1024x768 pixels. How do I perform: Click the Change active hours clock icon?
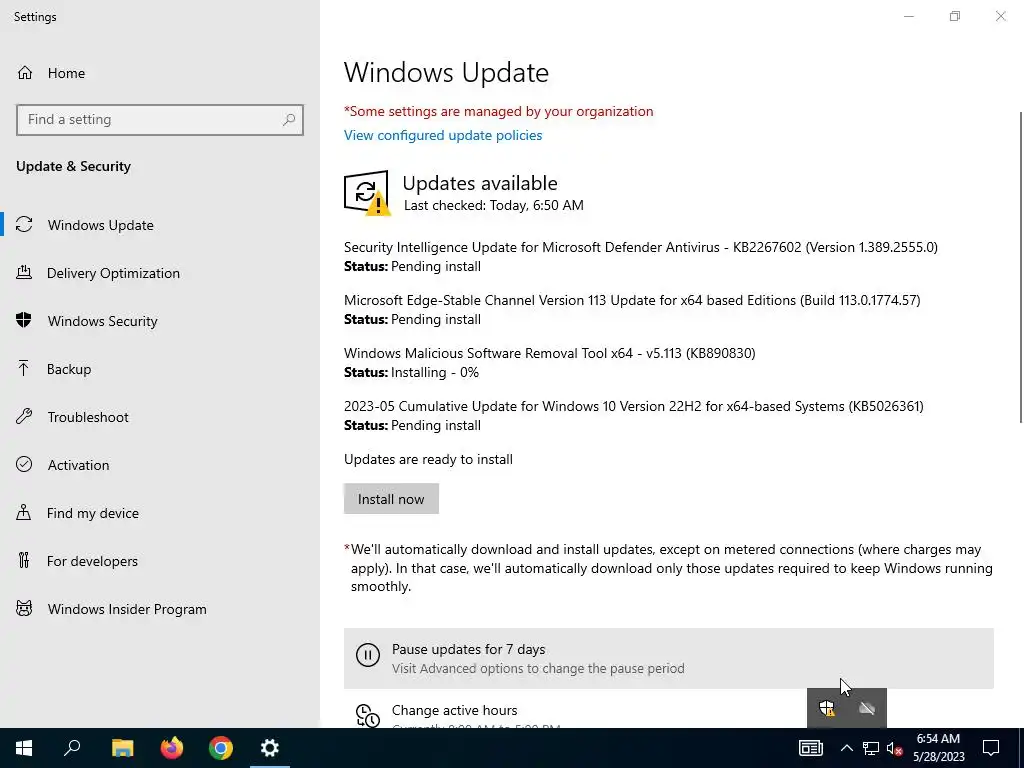coord(368,715)
